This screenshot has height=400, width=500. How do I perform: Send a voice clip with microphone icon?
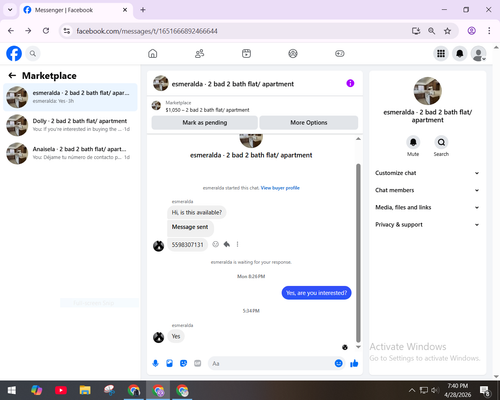(155, 363)
